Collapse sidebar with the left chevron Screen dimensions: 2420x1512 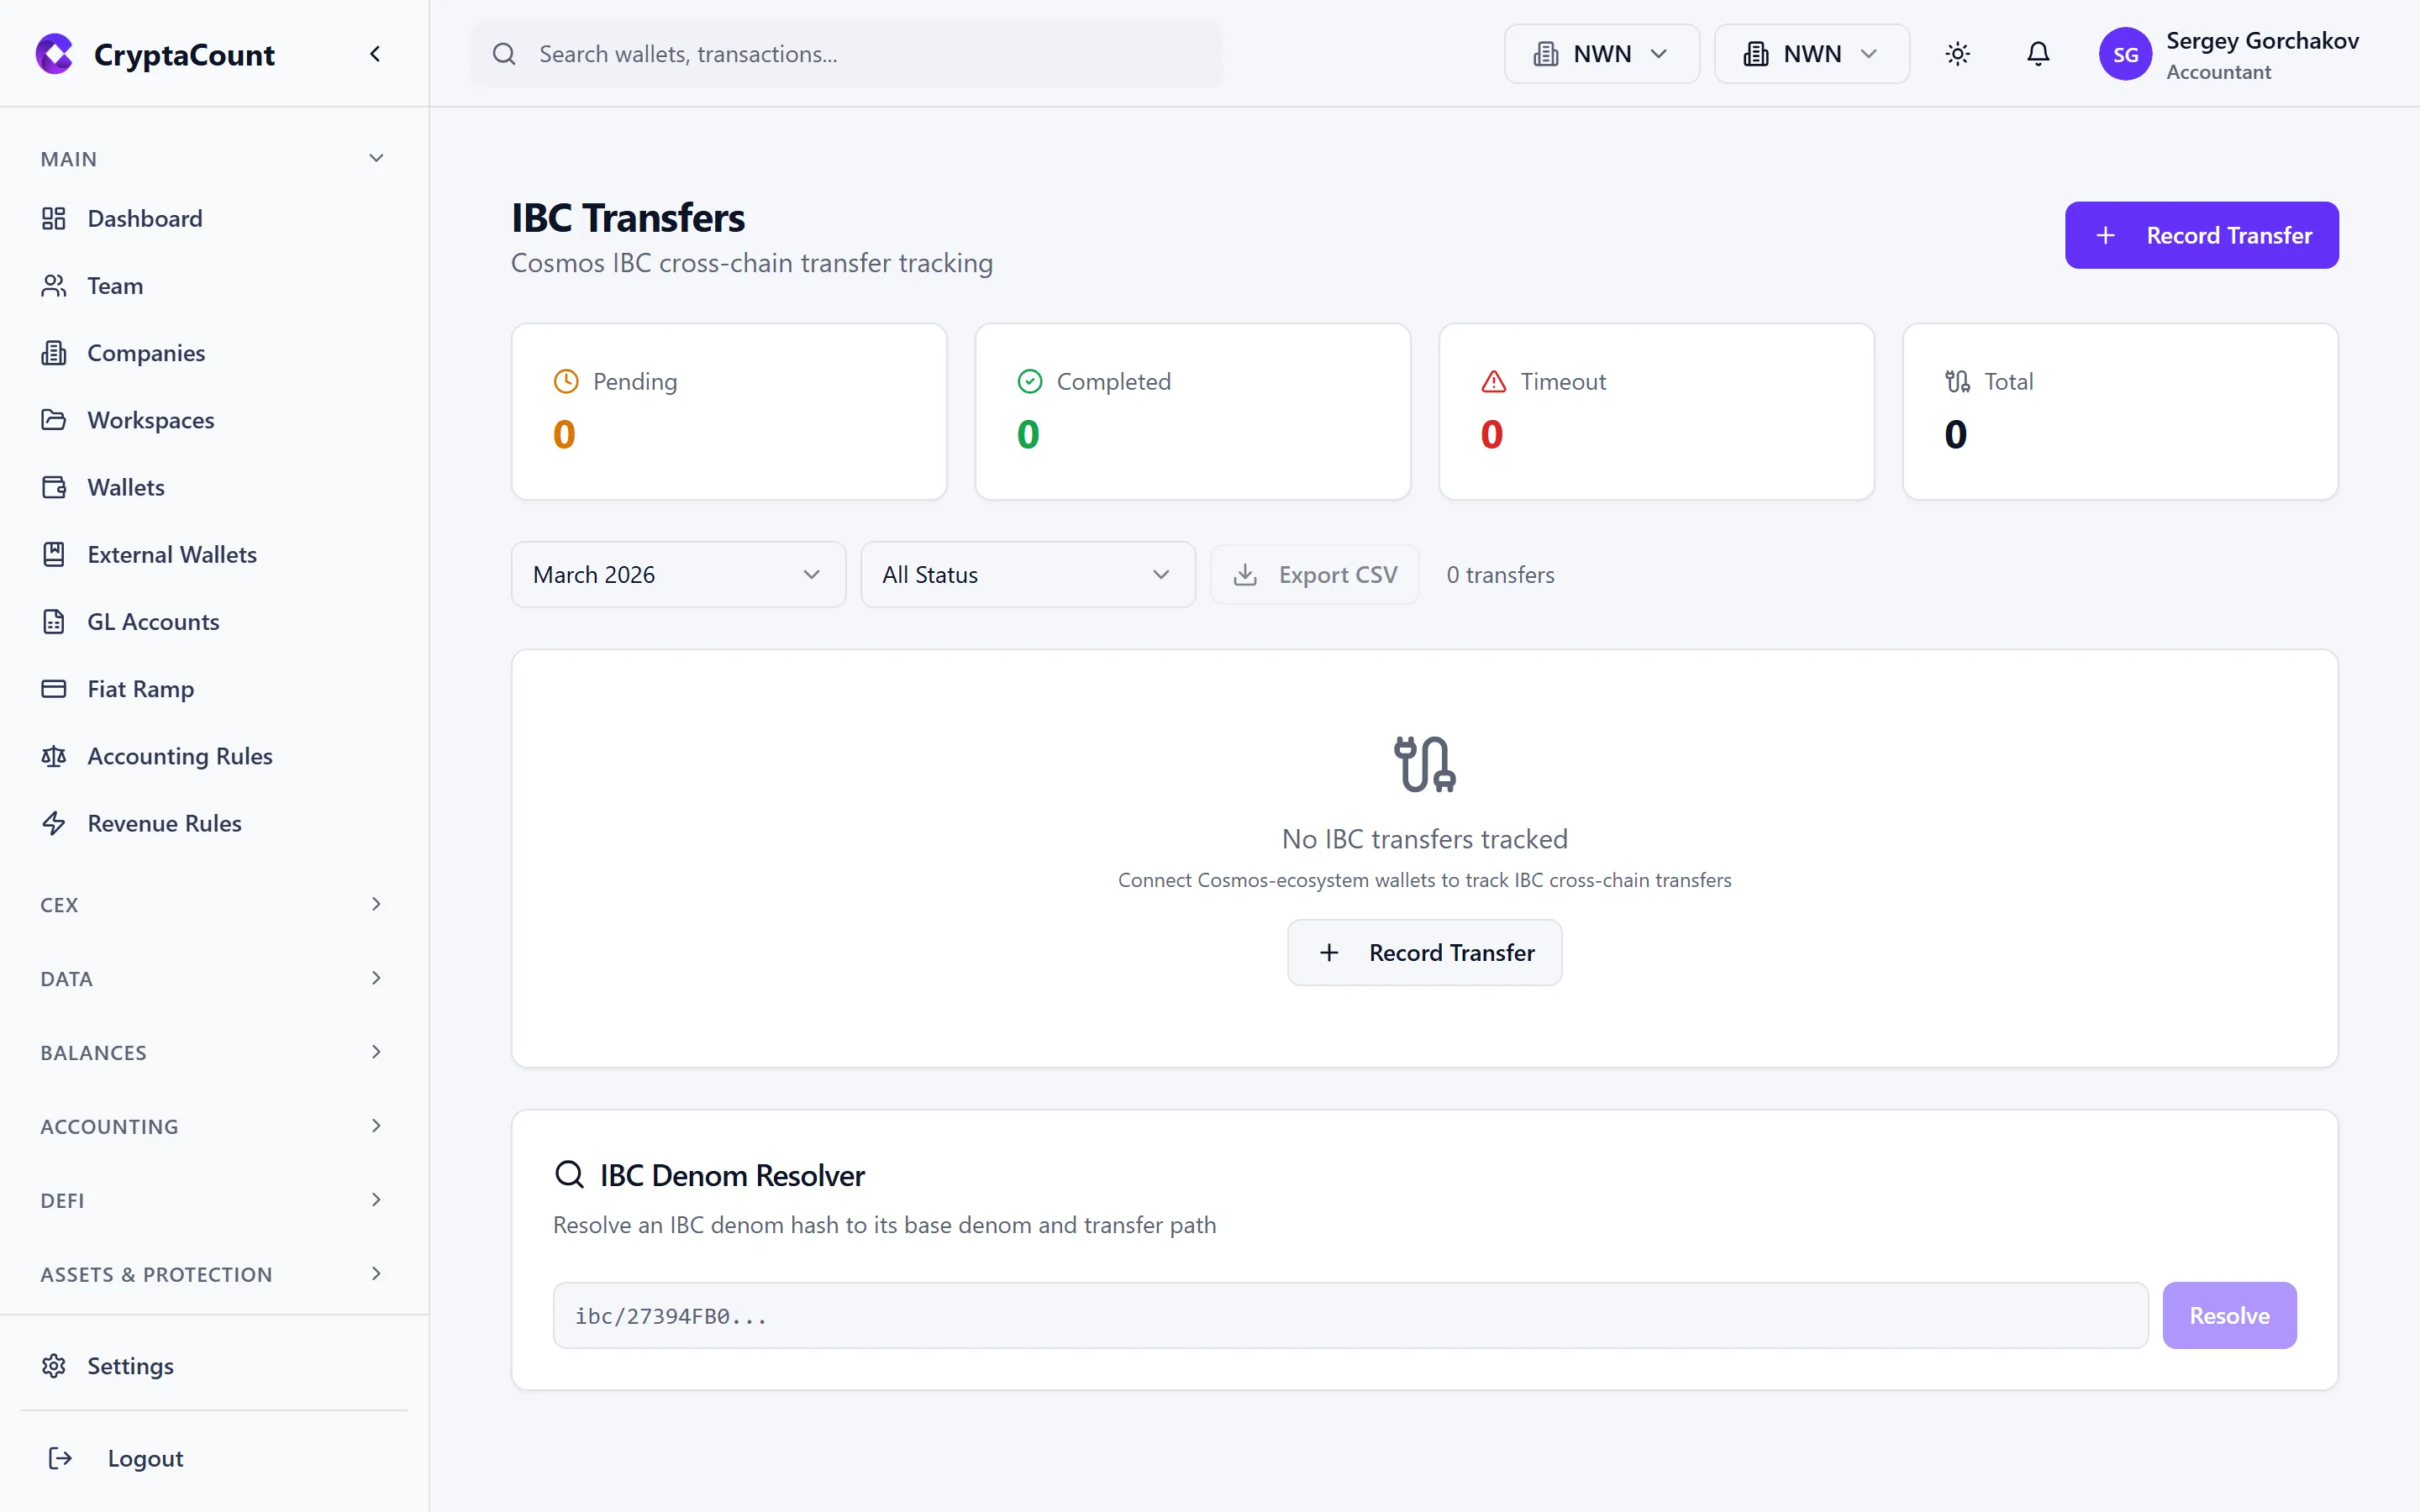point(375,54)
